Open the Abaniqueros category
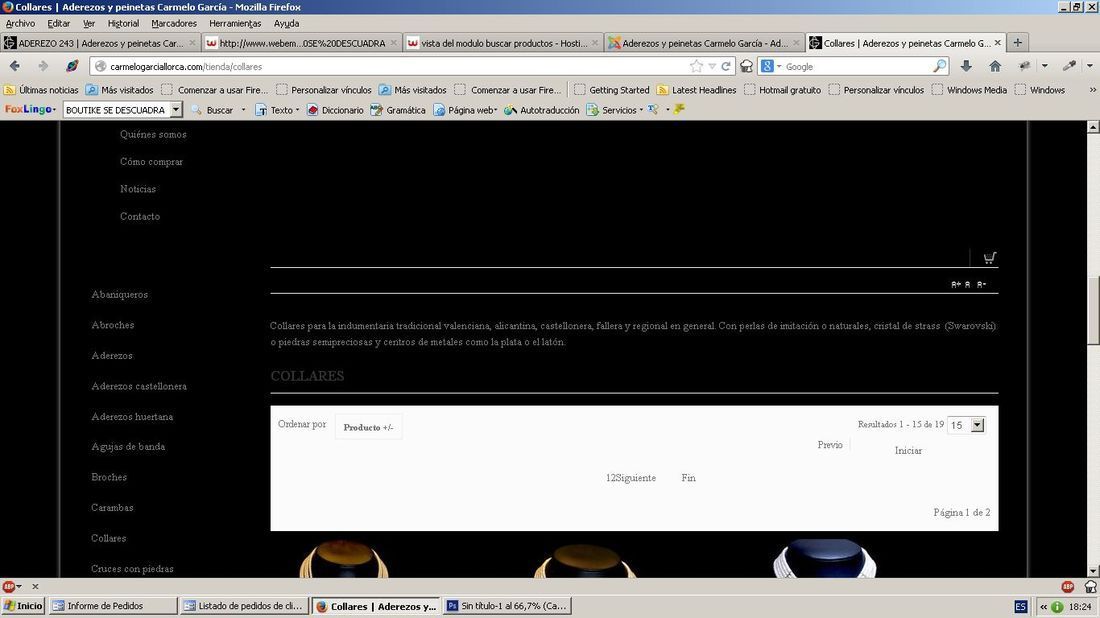This screenshot has height=618, width=1100. 119,295
